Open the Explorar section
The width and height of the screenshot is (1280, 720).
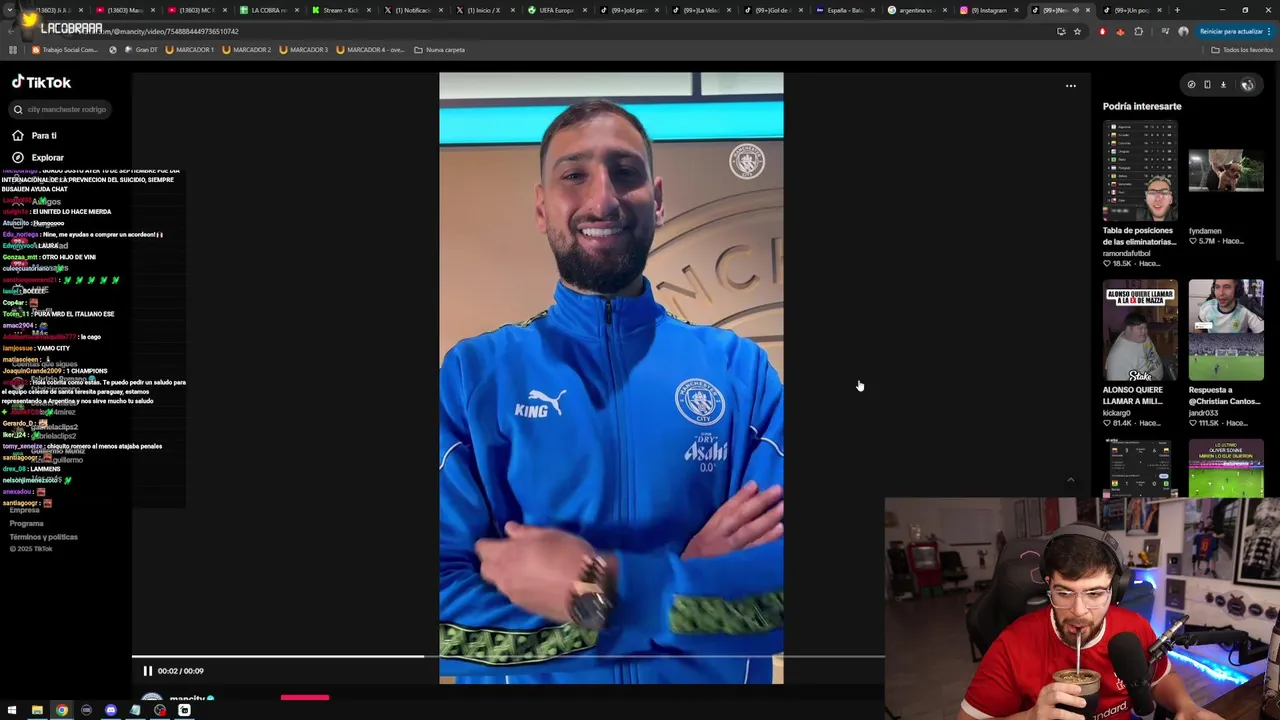coord(38,157)
